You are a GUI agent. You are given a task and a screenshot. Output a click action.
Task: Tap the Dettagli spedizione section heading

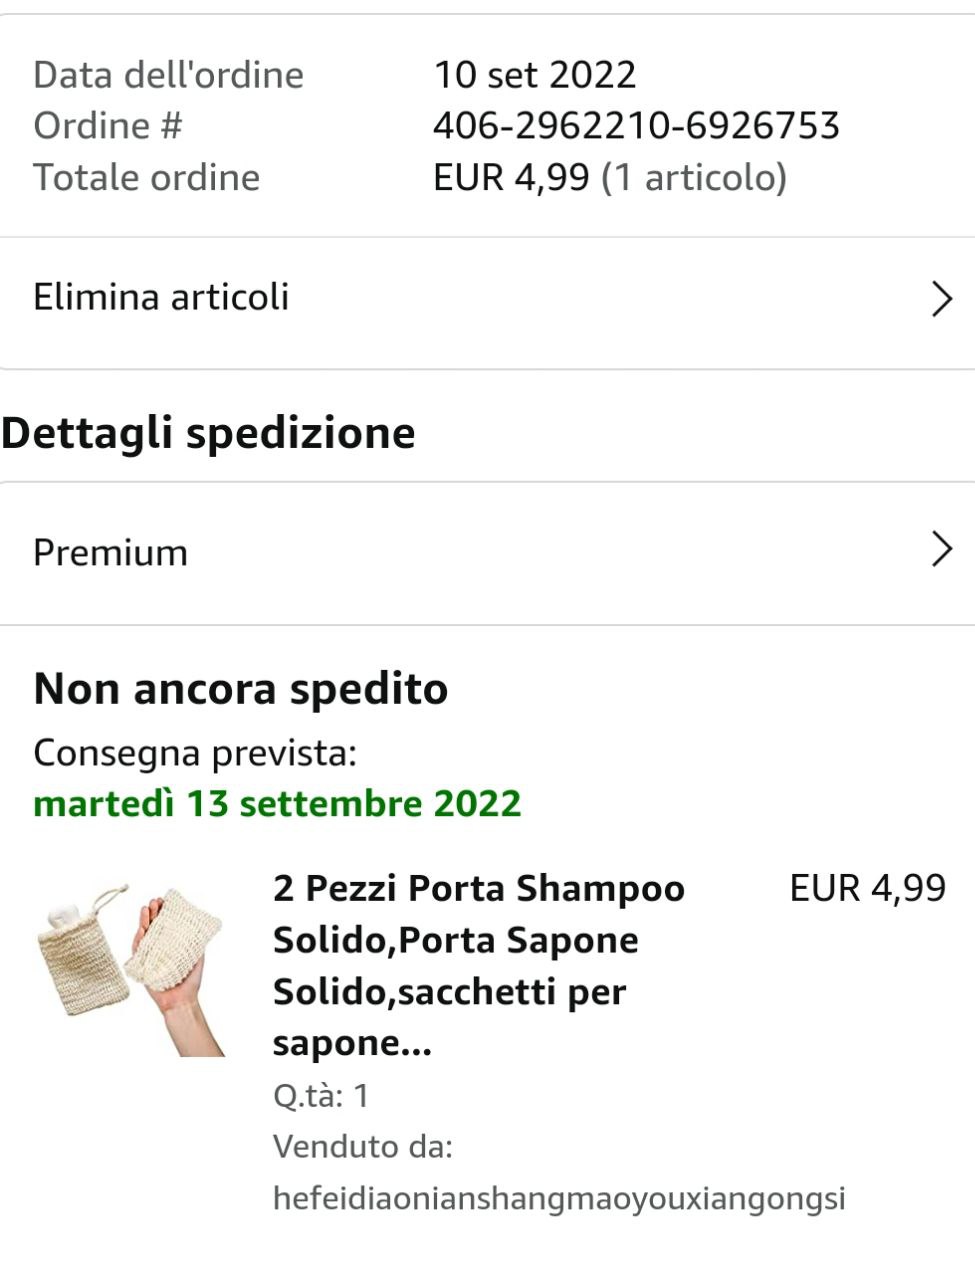[208, 433]
